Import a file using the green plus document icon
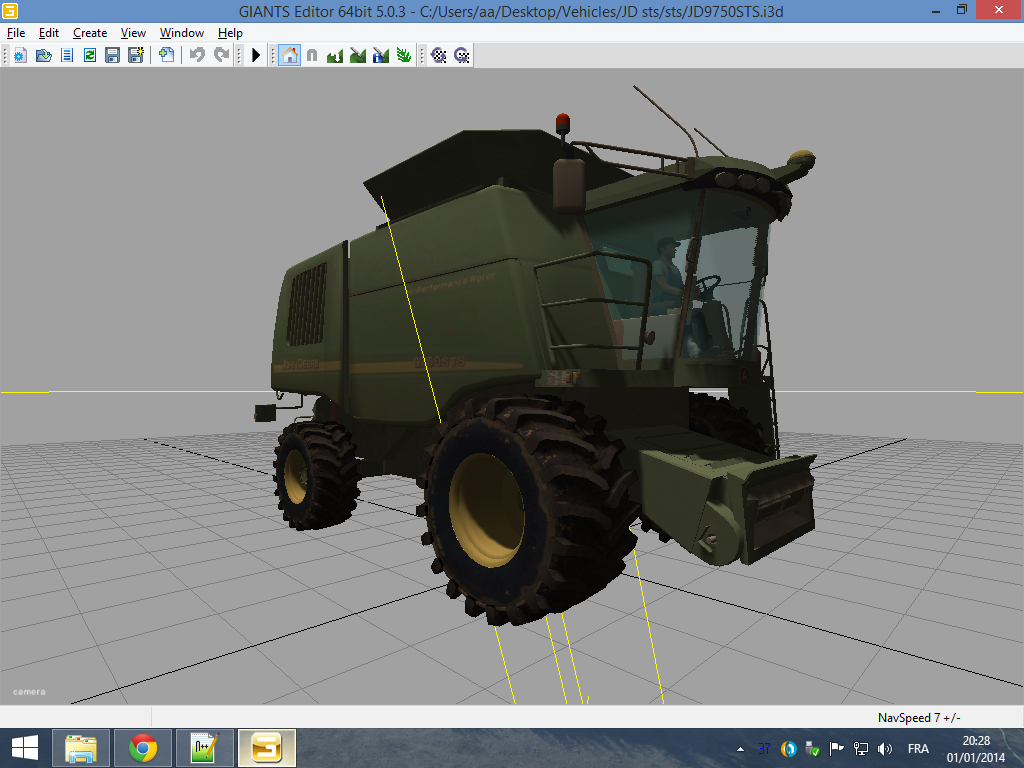The image size is (1024, 768). click(x=167, y=56)
